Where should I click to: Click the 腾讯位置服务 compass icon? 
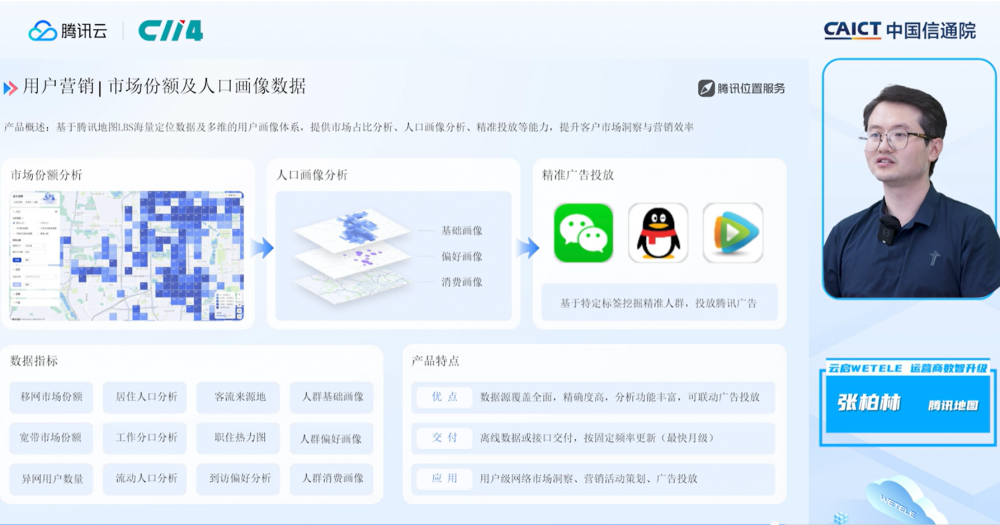[706, 88]
